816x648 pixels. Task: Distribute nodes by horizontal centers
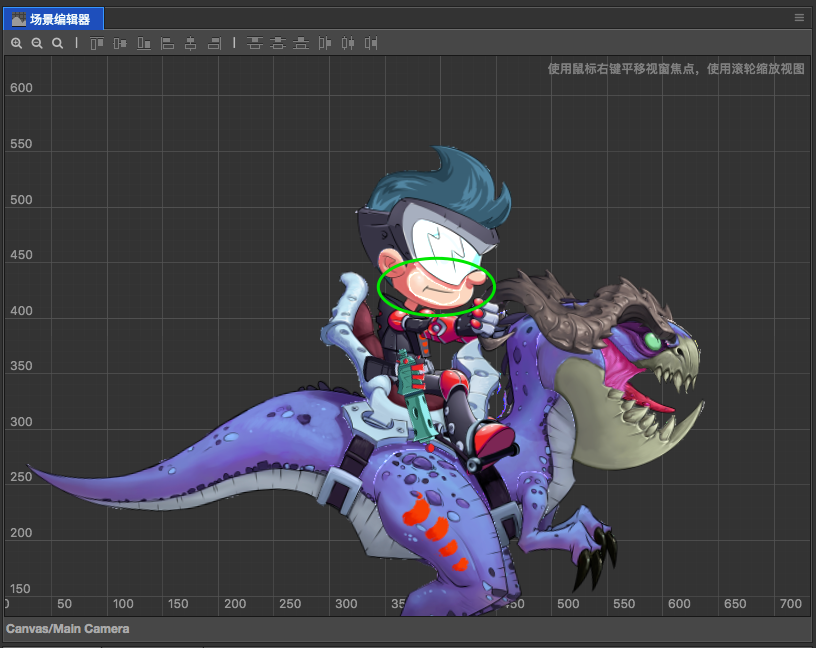coord(348,43)
